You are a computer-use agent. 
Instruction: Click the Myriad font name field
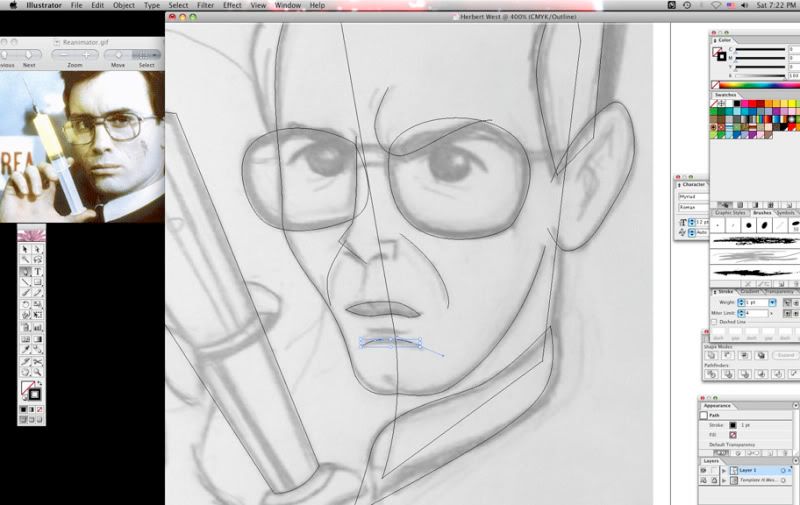tap(693, 196)
